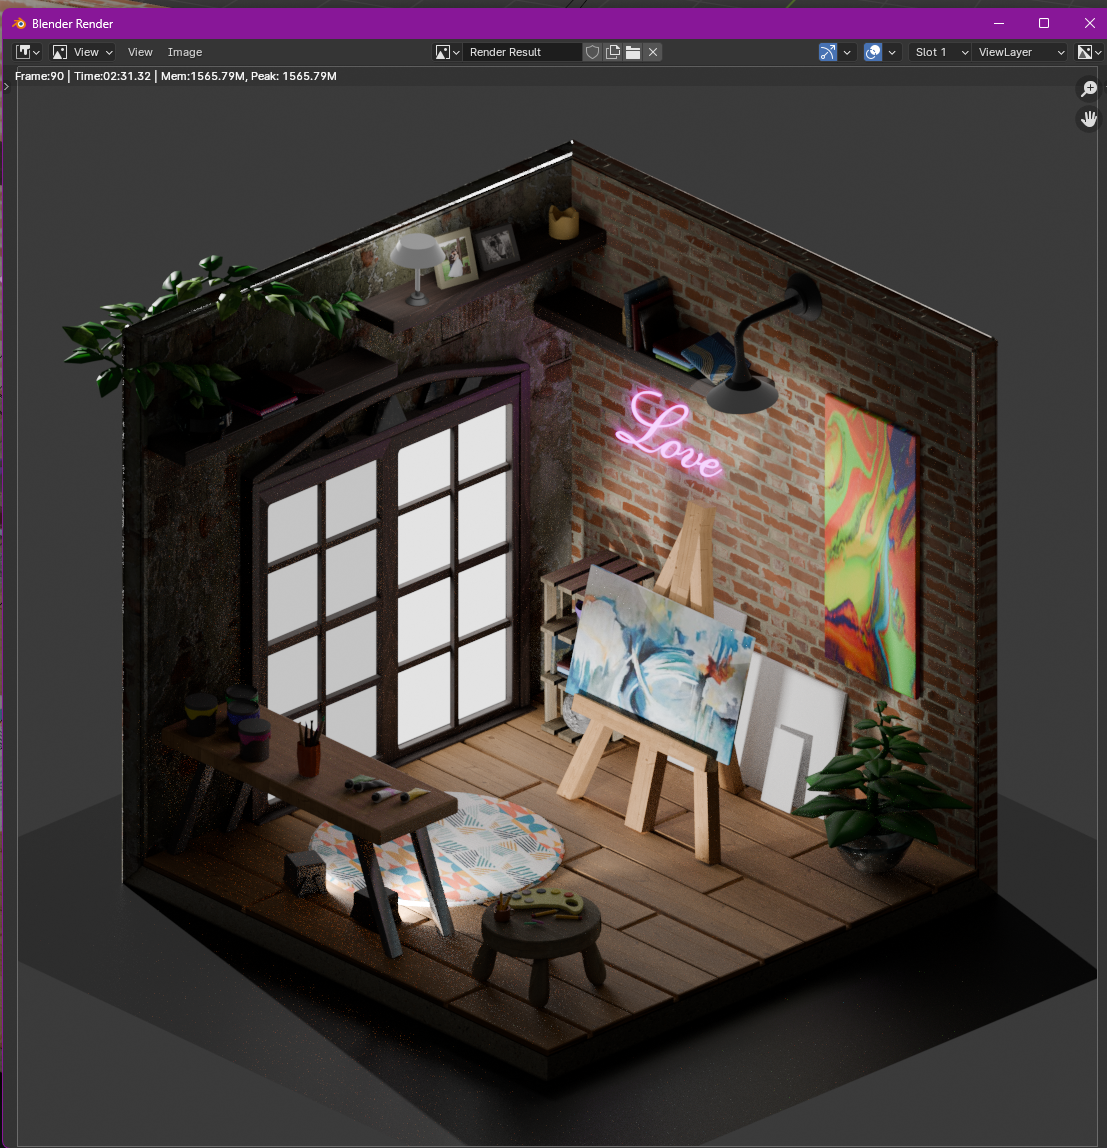Click the Render Result name field
This screenshot has width=1107, height=1148.
pyautogui.click(x=522, y=52)
